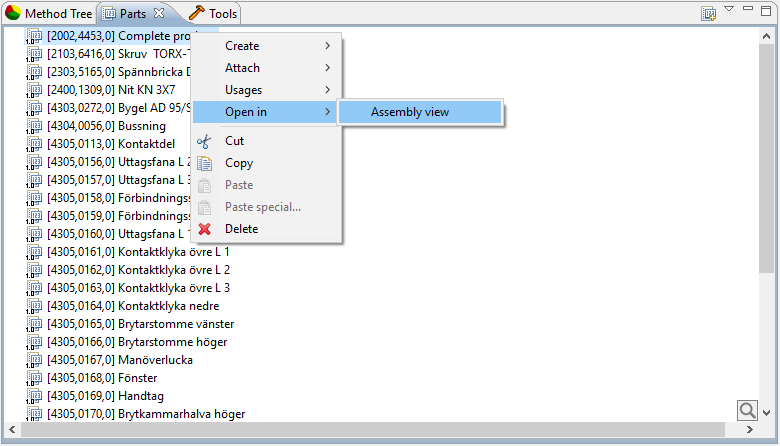
Task: Select the Manöverlucka part item
Action: click(x=155, y=360)
